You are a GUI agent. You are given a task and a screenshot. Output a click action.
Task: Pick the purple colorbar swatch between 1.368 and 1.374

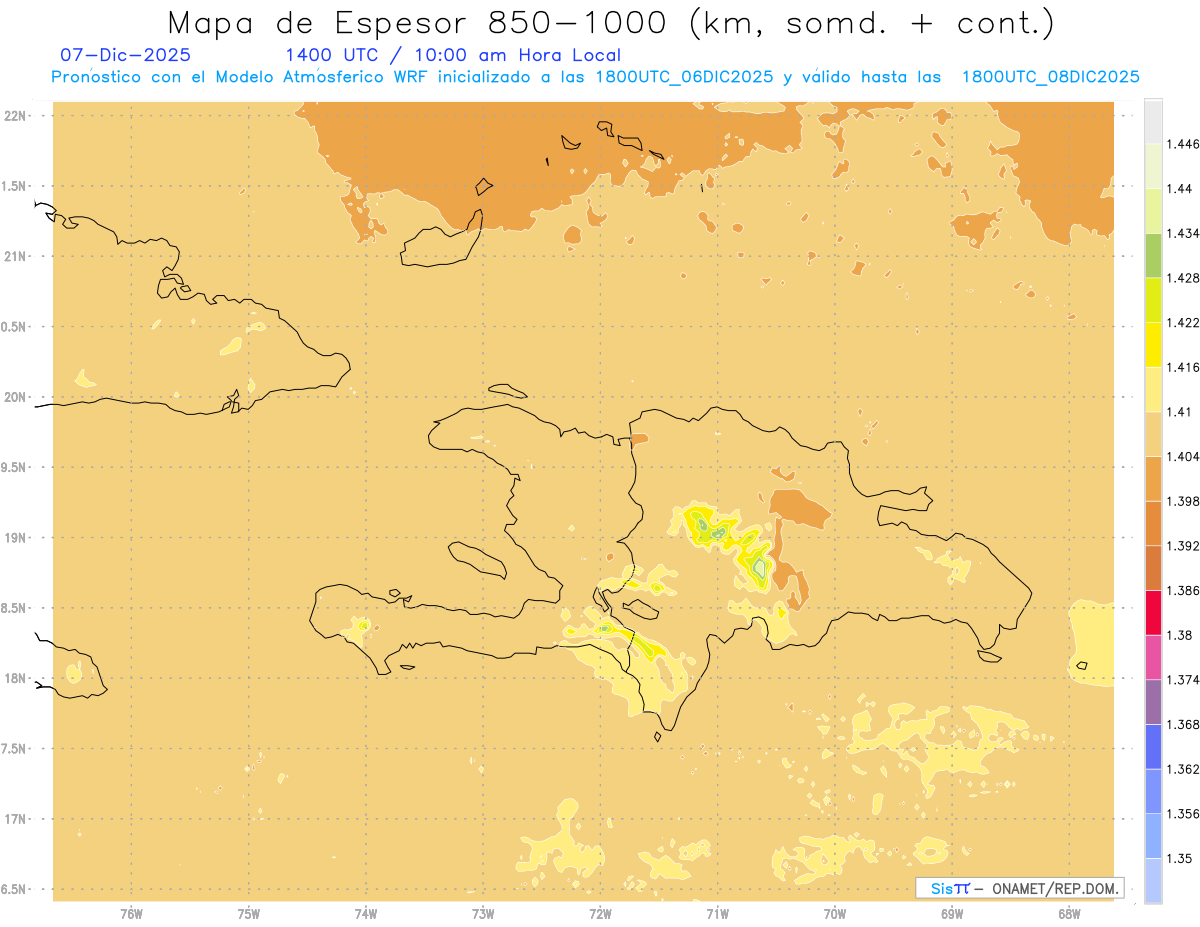click(x=1153, y=702)
